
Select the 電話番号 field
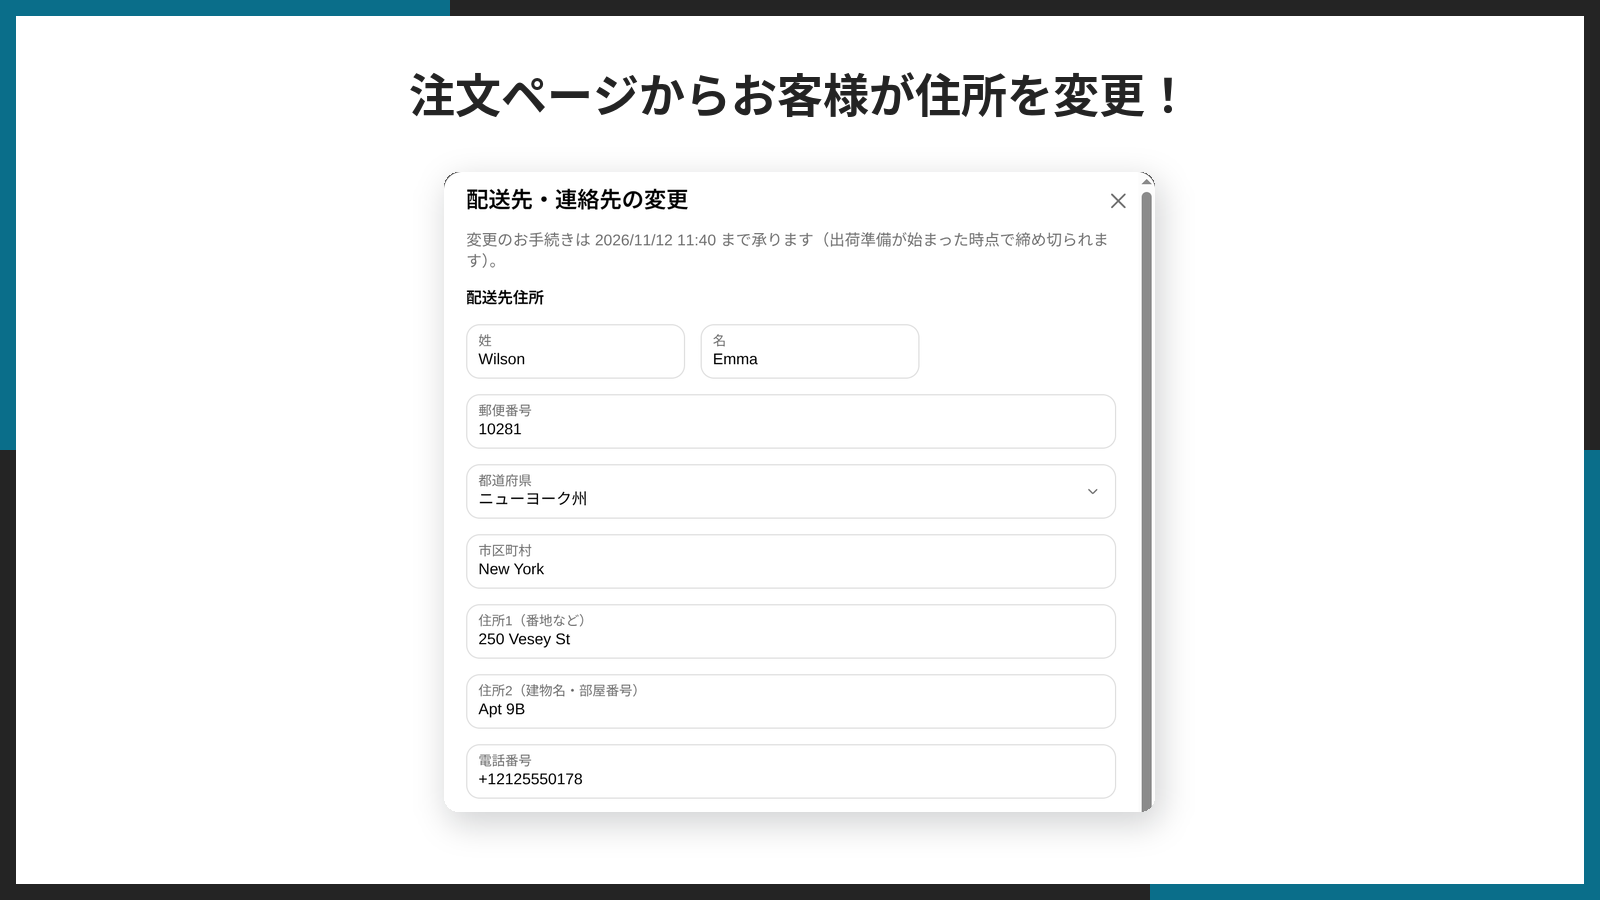(791, 771)
